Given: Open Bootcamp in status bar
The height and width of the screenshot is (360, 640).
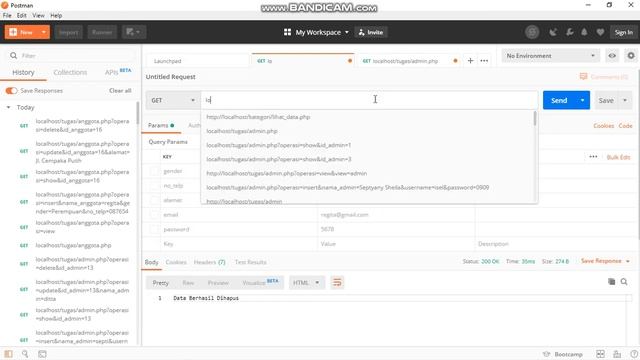Looking at the screenshot, I should [563, 354].
